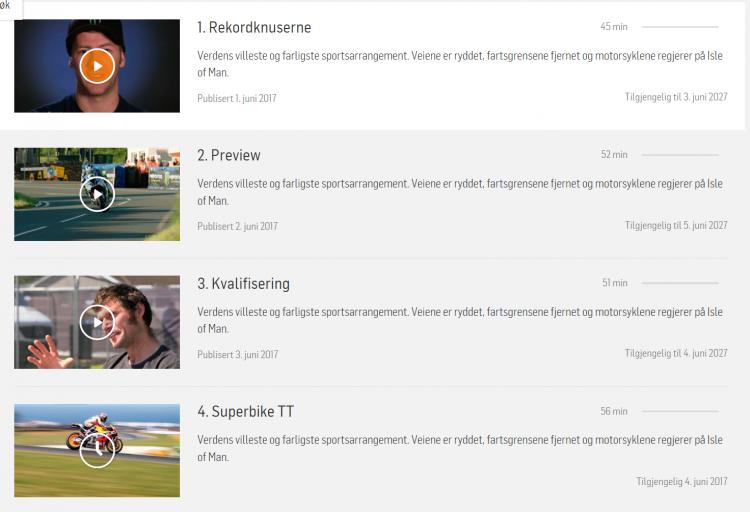Start Kvalifisering episode with play icon
This screenshot has width=750, height=512.
coord(97,323)
